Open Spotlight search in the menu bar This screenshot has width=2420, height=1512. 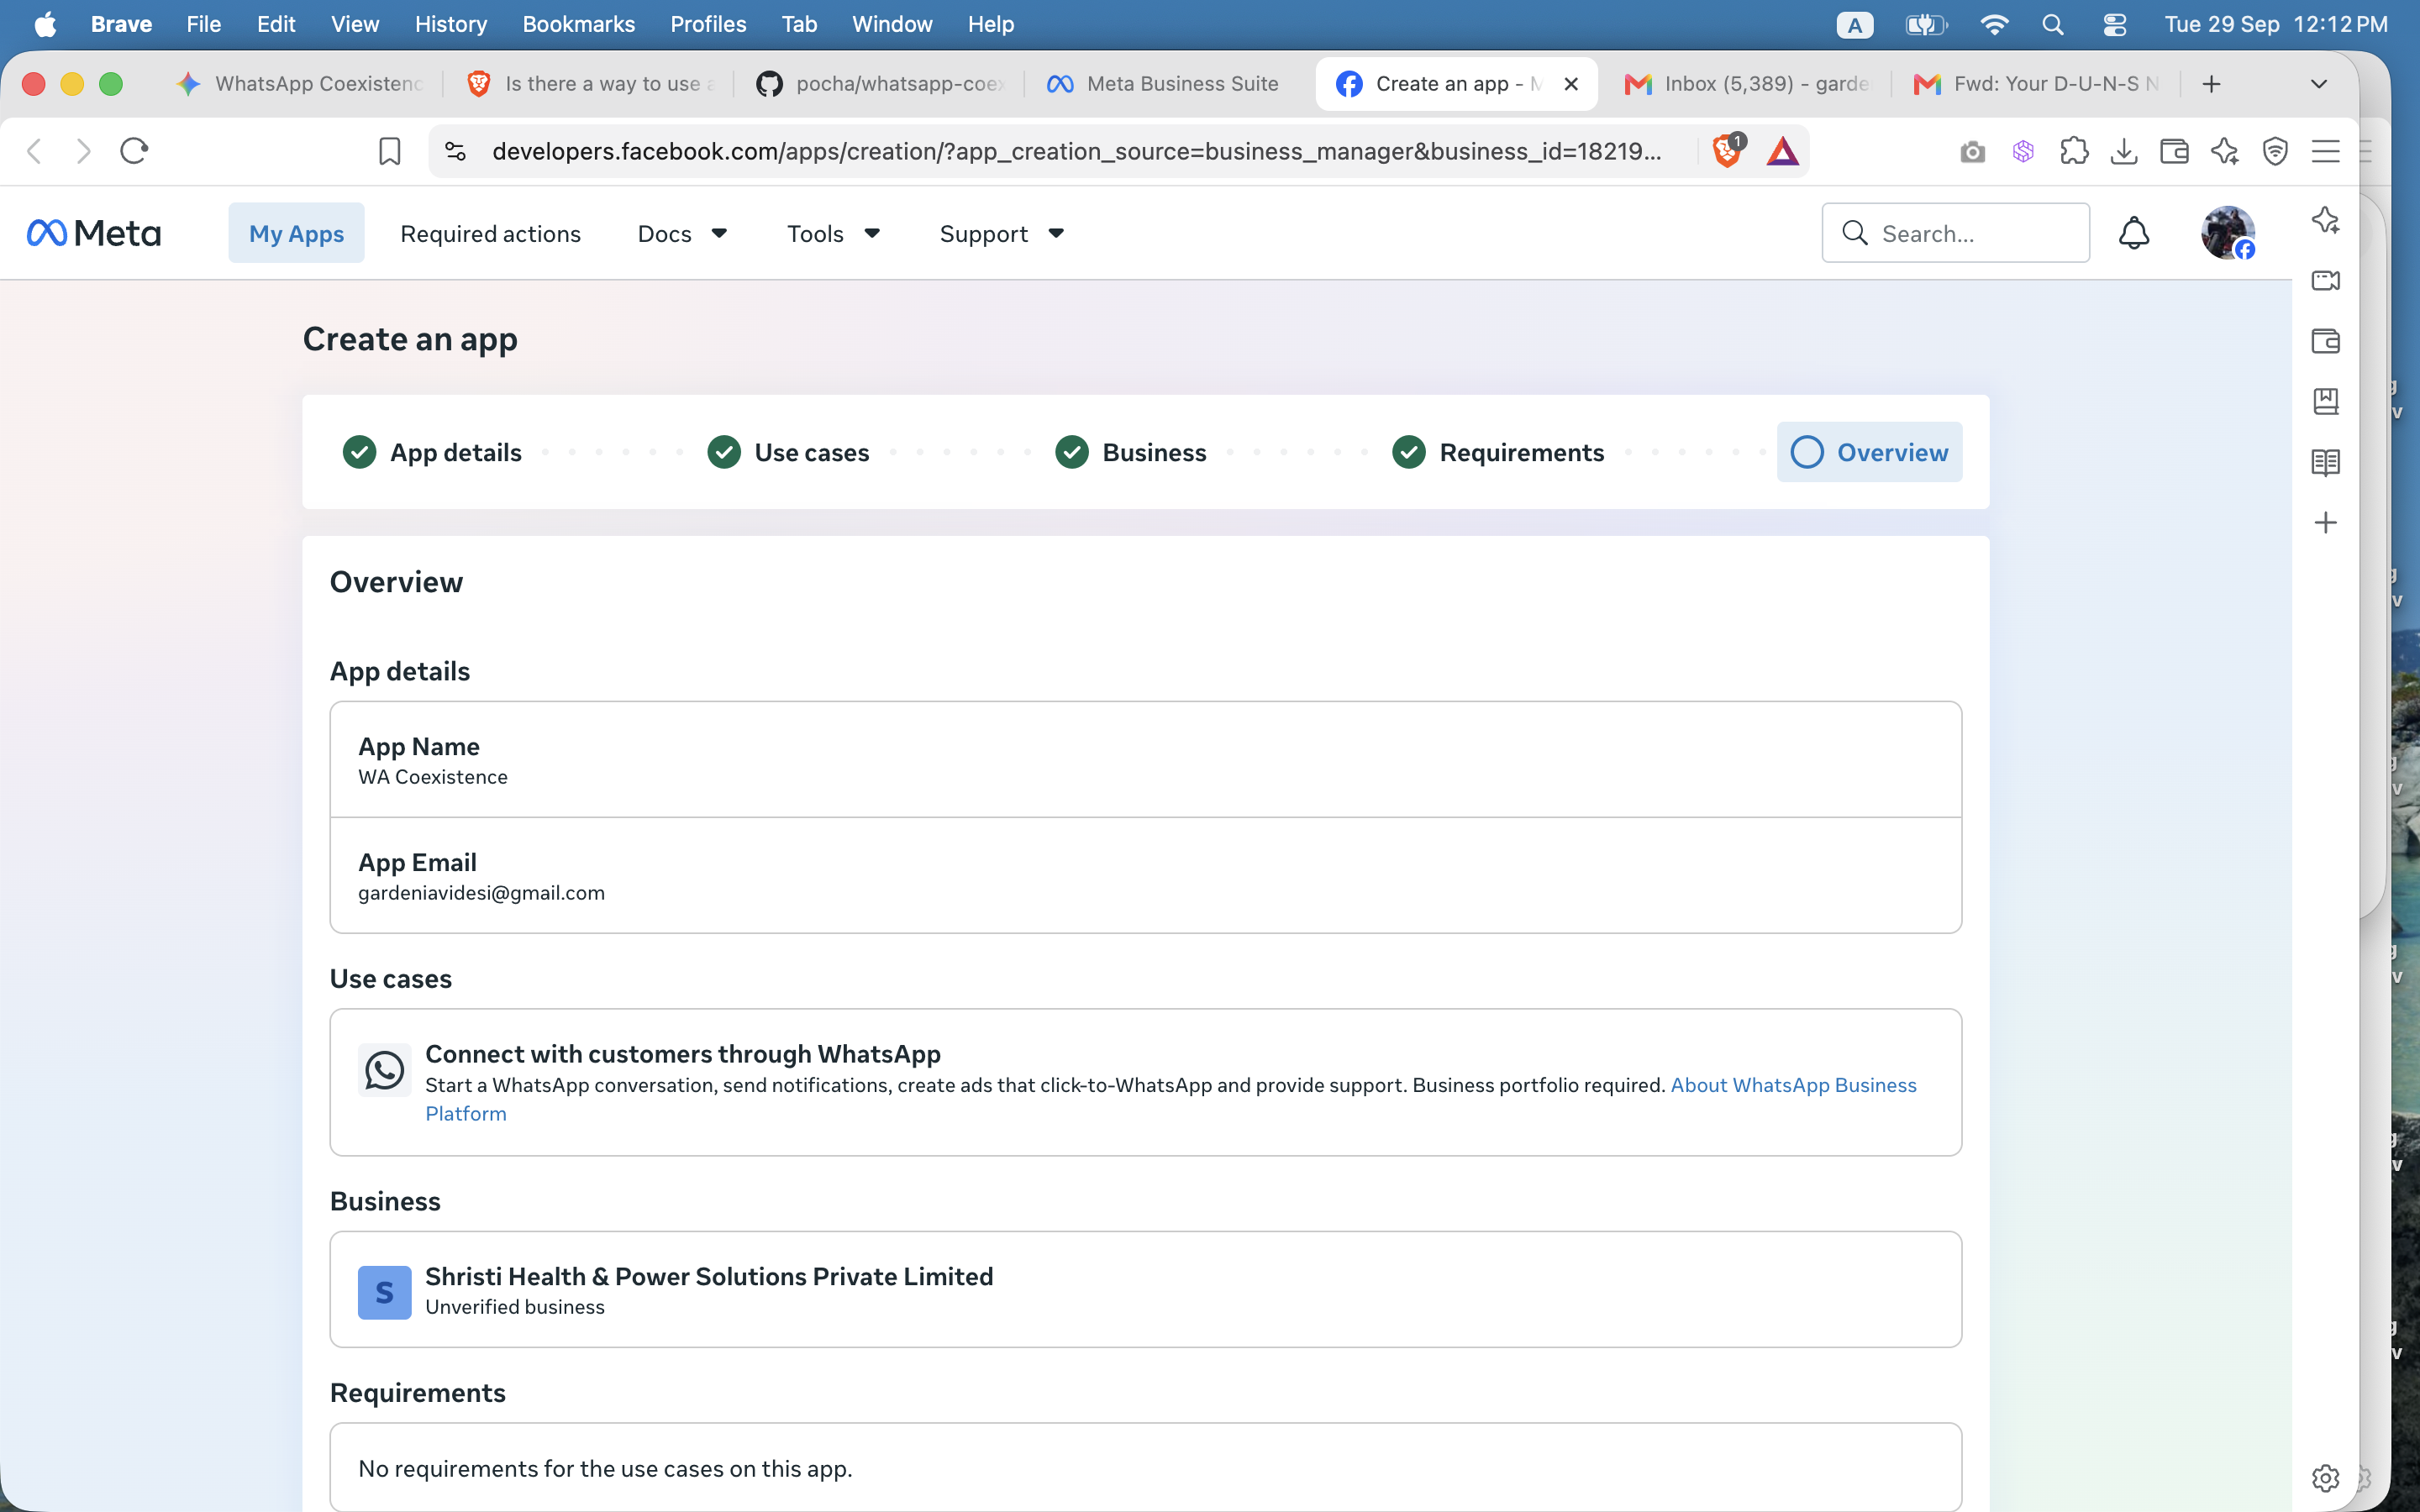(2053, 24)
